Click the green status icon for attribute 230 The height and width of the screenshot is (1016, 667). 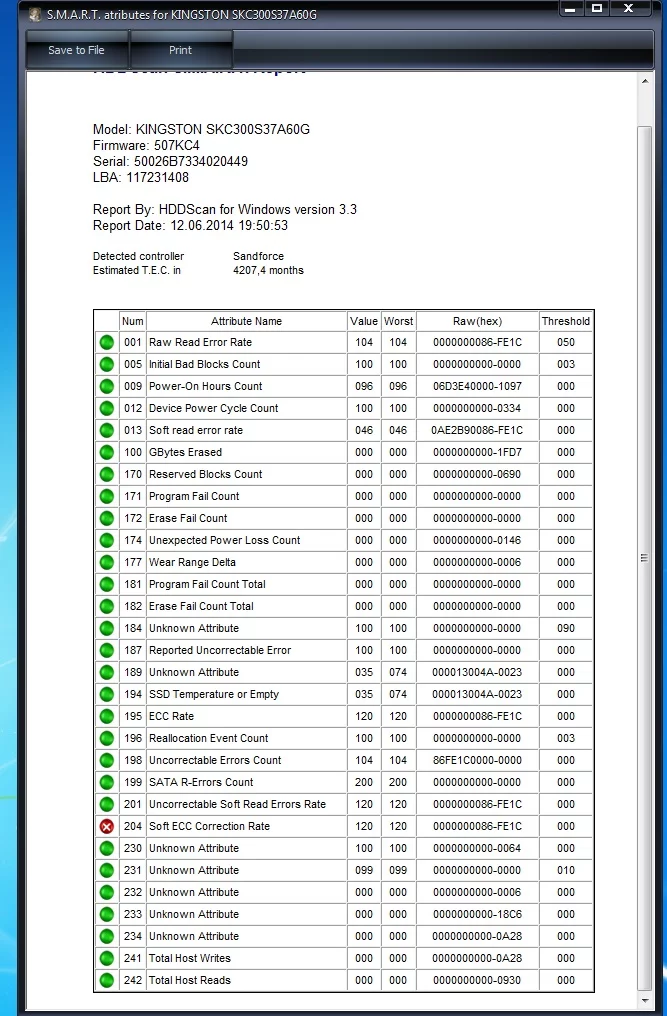point(107,849)
